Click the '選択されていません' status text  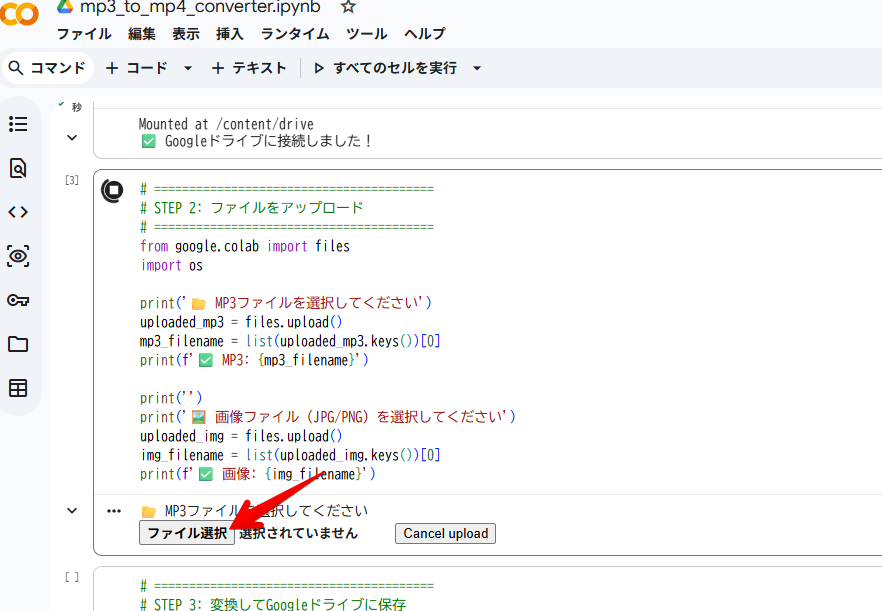tap(298, 533)
